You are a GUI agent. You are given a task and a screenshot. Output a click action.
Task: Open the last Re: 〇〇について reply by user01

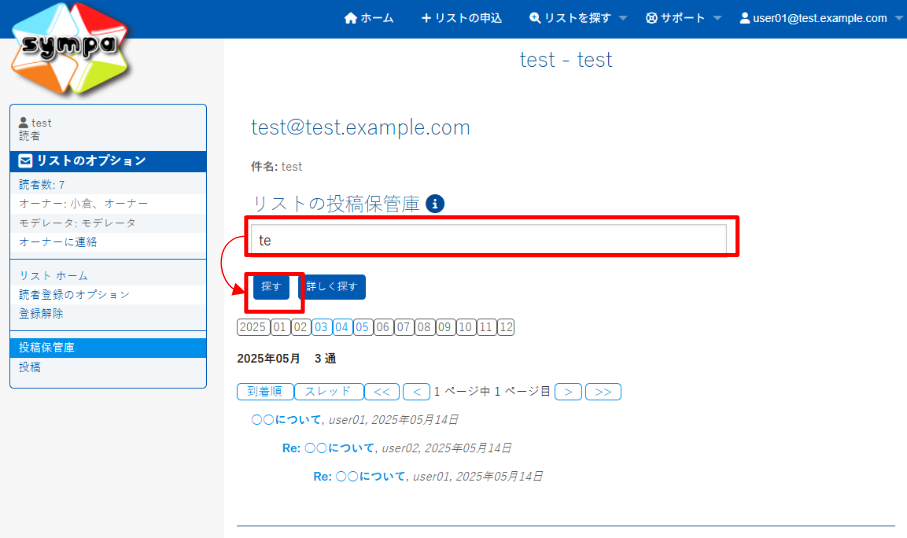[360, 476]
